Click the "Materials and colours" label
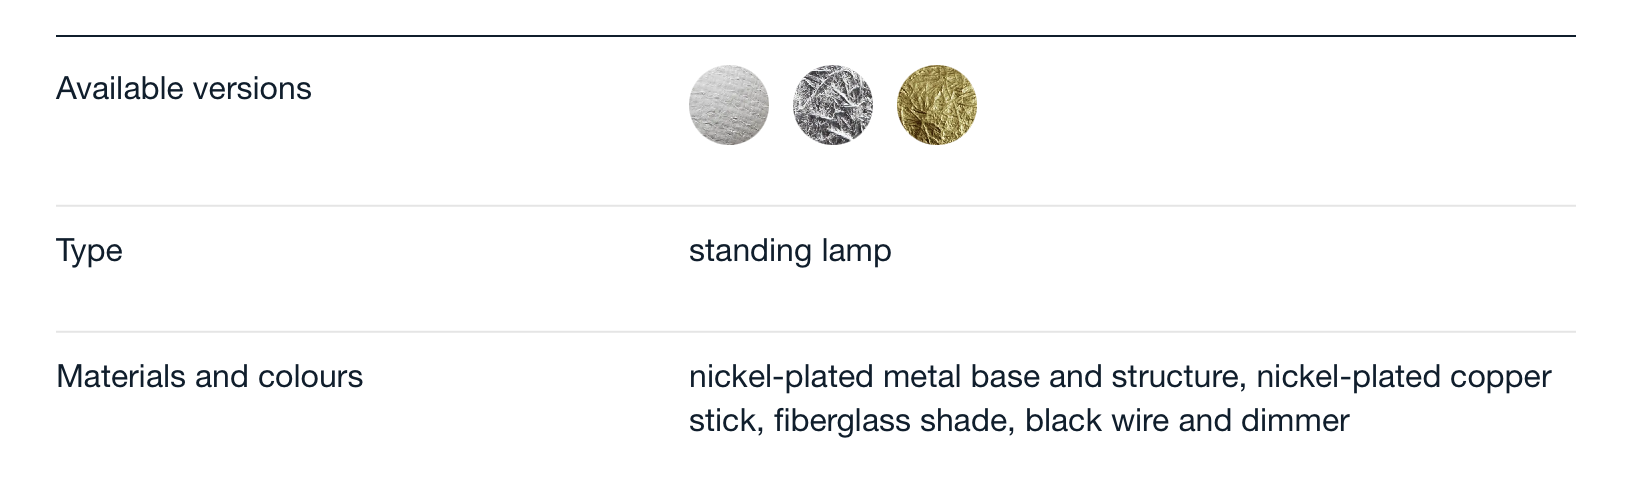The height and width of the screenshot is (496, 1638). point(209,377)
